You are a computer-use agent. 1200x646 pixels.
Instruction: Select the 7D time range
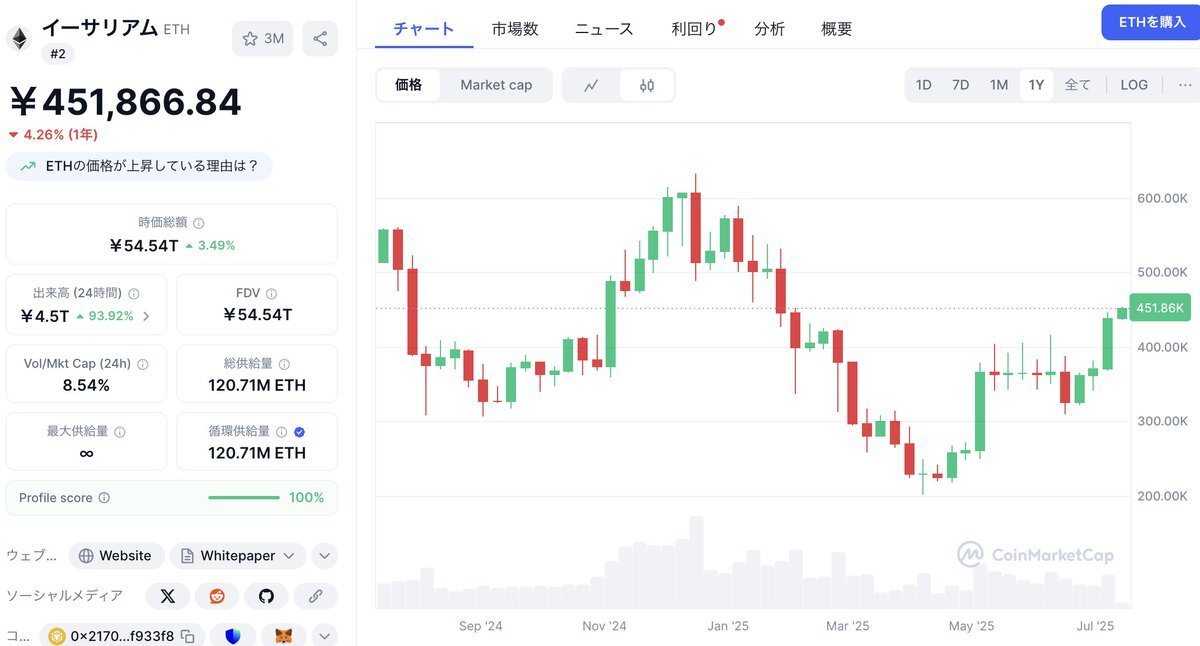(960, 85)
